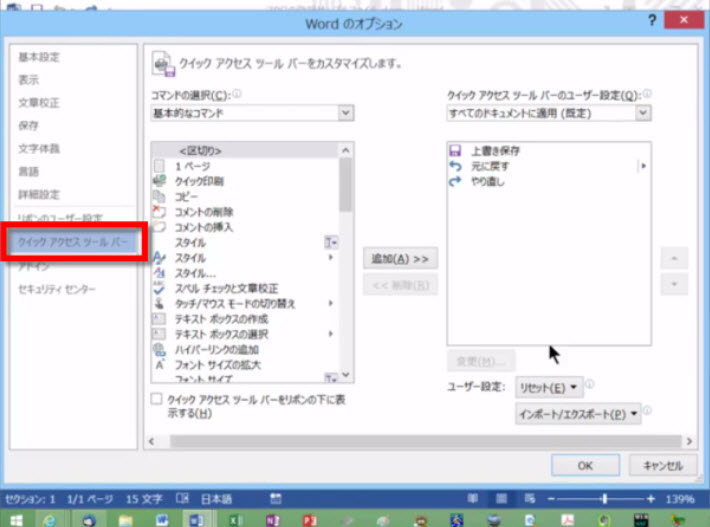The height and width of the screenshot is (527, 710).
Task: Select the コピー command icon
Action: pyautogui.click(x=159, y=196)
